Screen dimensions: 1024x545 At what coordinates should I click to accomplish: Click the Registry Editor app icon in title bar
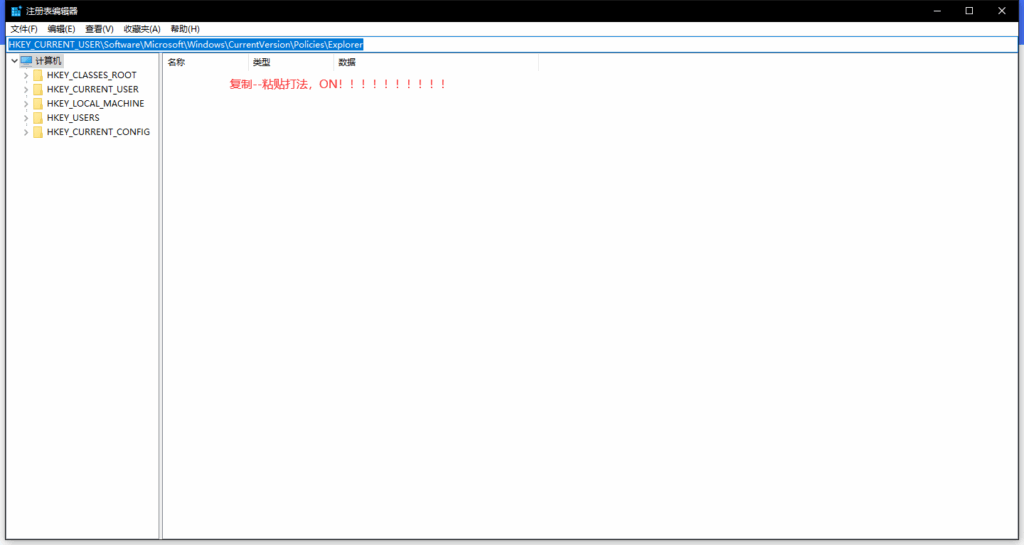click(x=16, y=10)
